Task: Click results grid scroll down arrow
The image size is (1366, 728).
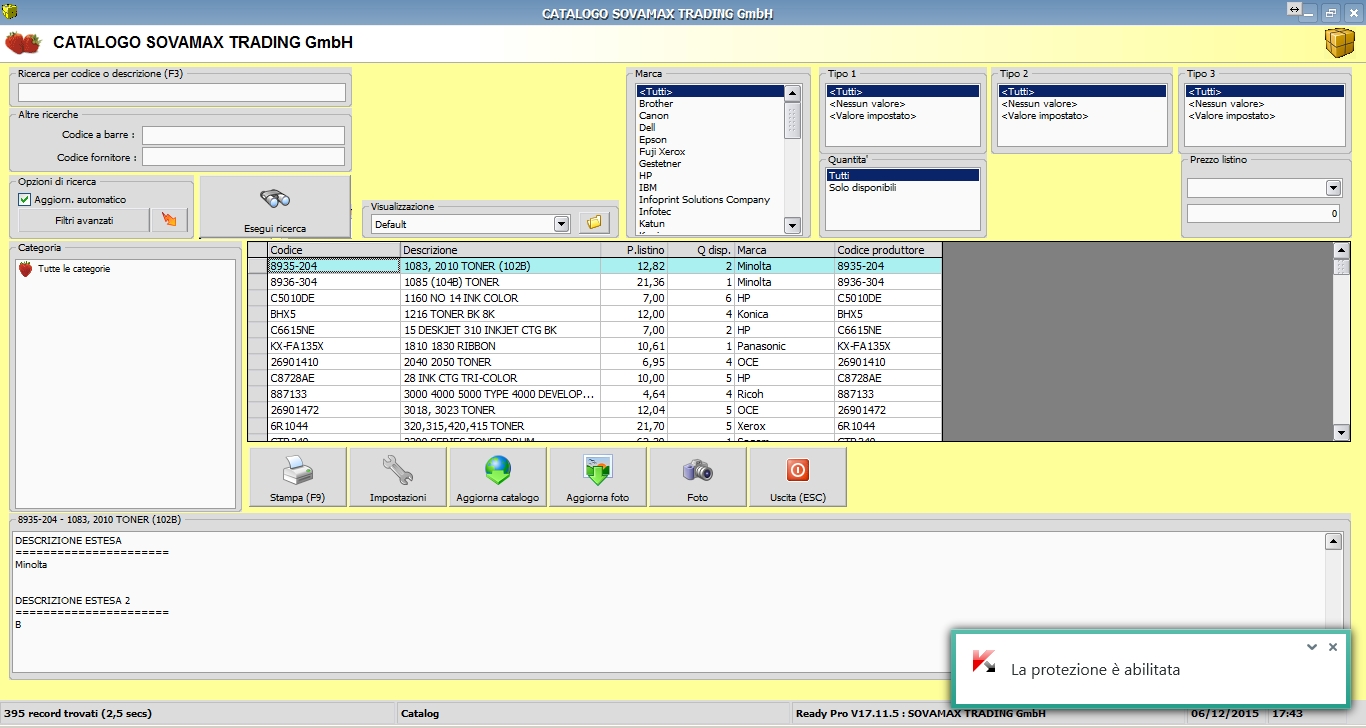Action: (1342, 432)
